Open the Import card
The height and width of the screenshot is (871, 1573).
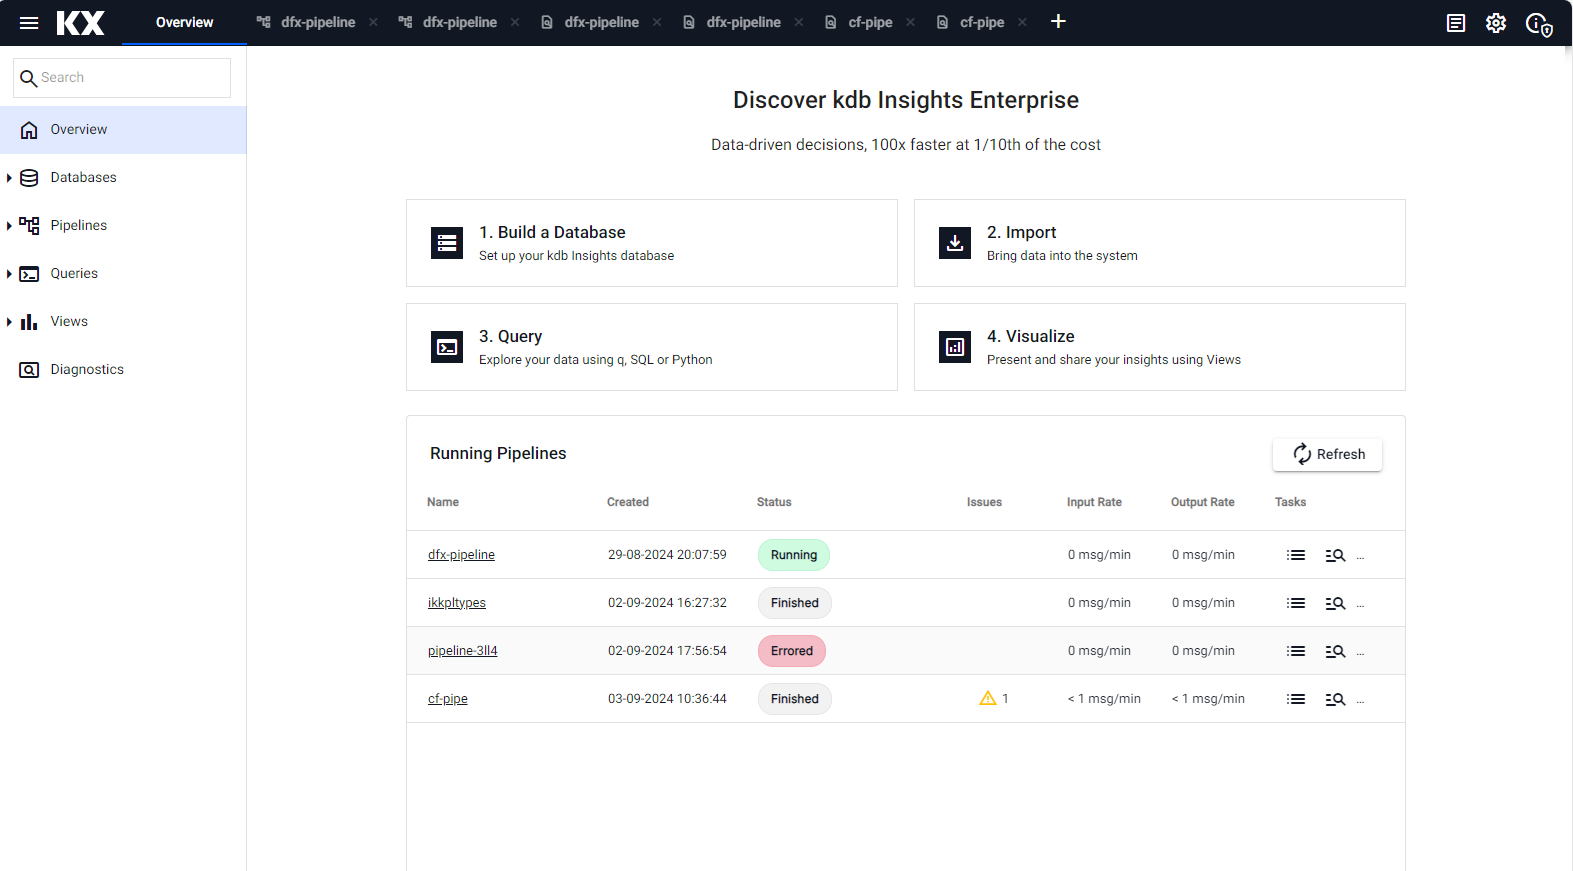(x=1160, y=243)
